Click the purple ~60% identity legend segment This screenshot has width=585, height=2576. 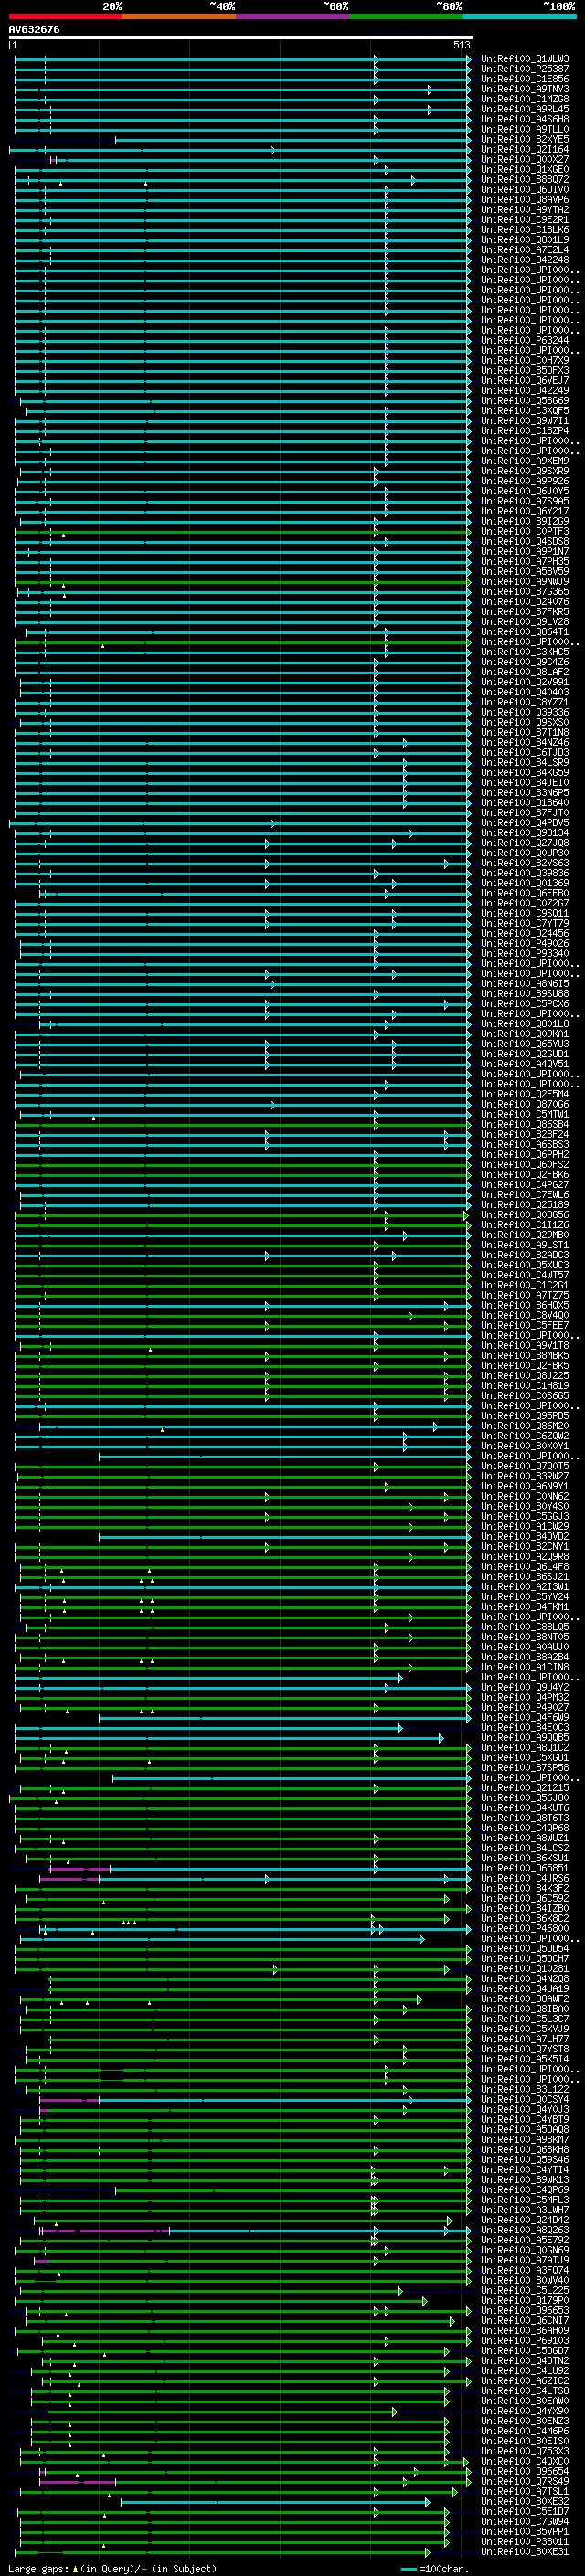pyautogui.click(x=293, y=16)
